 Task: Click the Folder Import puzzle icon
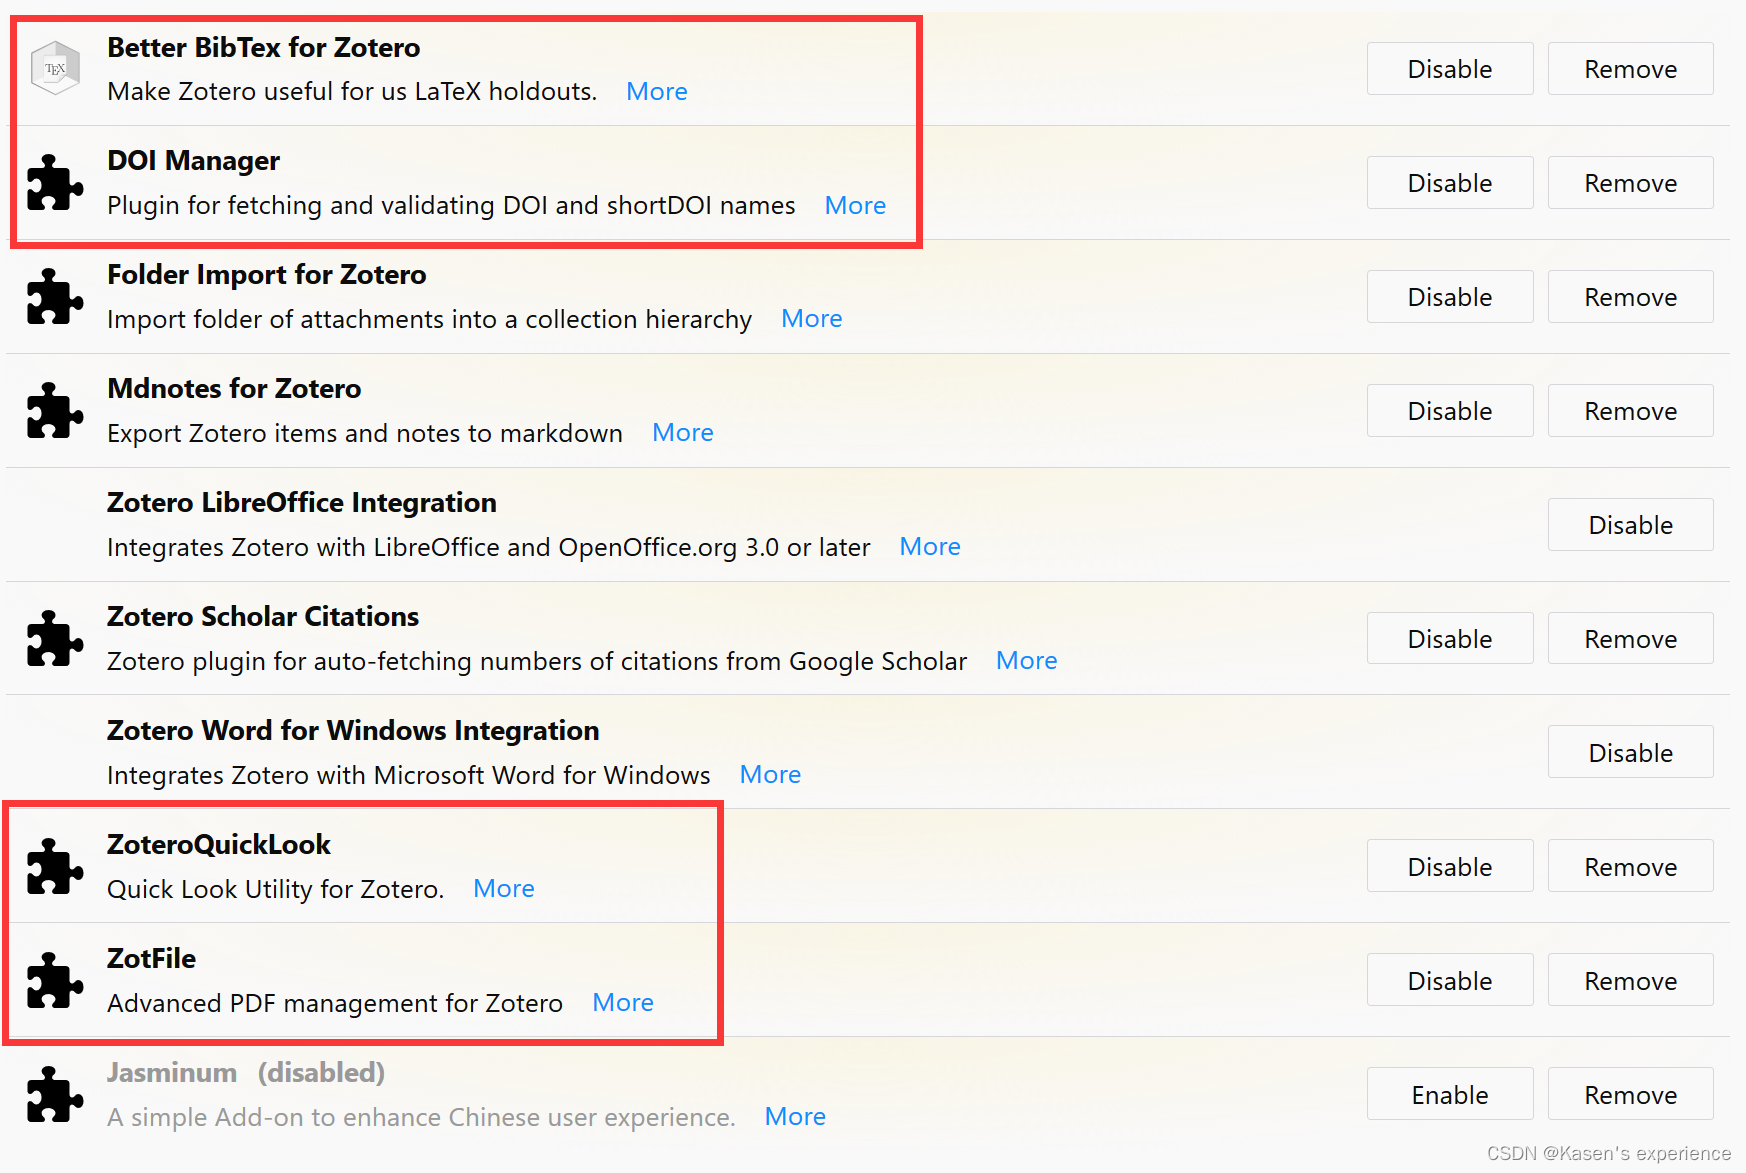click(x=55, y=296)
